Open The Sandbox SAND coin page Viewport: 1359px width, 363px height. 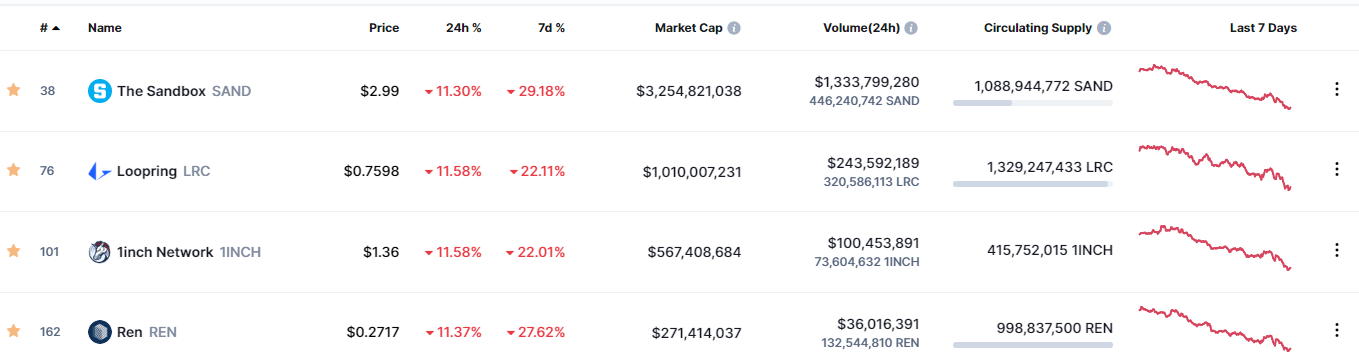pos(184,91)
